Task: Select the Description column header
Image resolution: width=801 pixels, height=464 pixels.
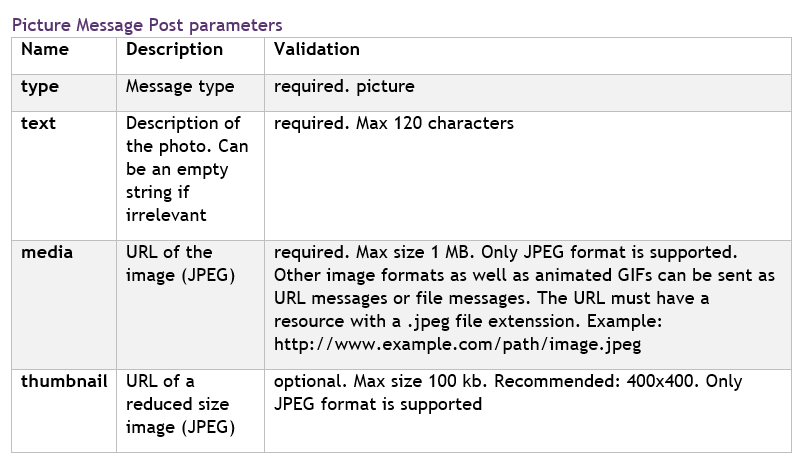Action: pyautogui.click(x=174, y=49)
